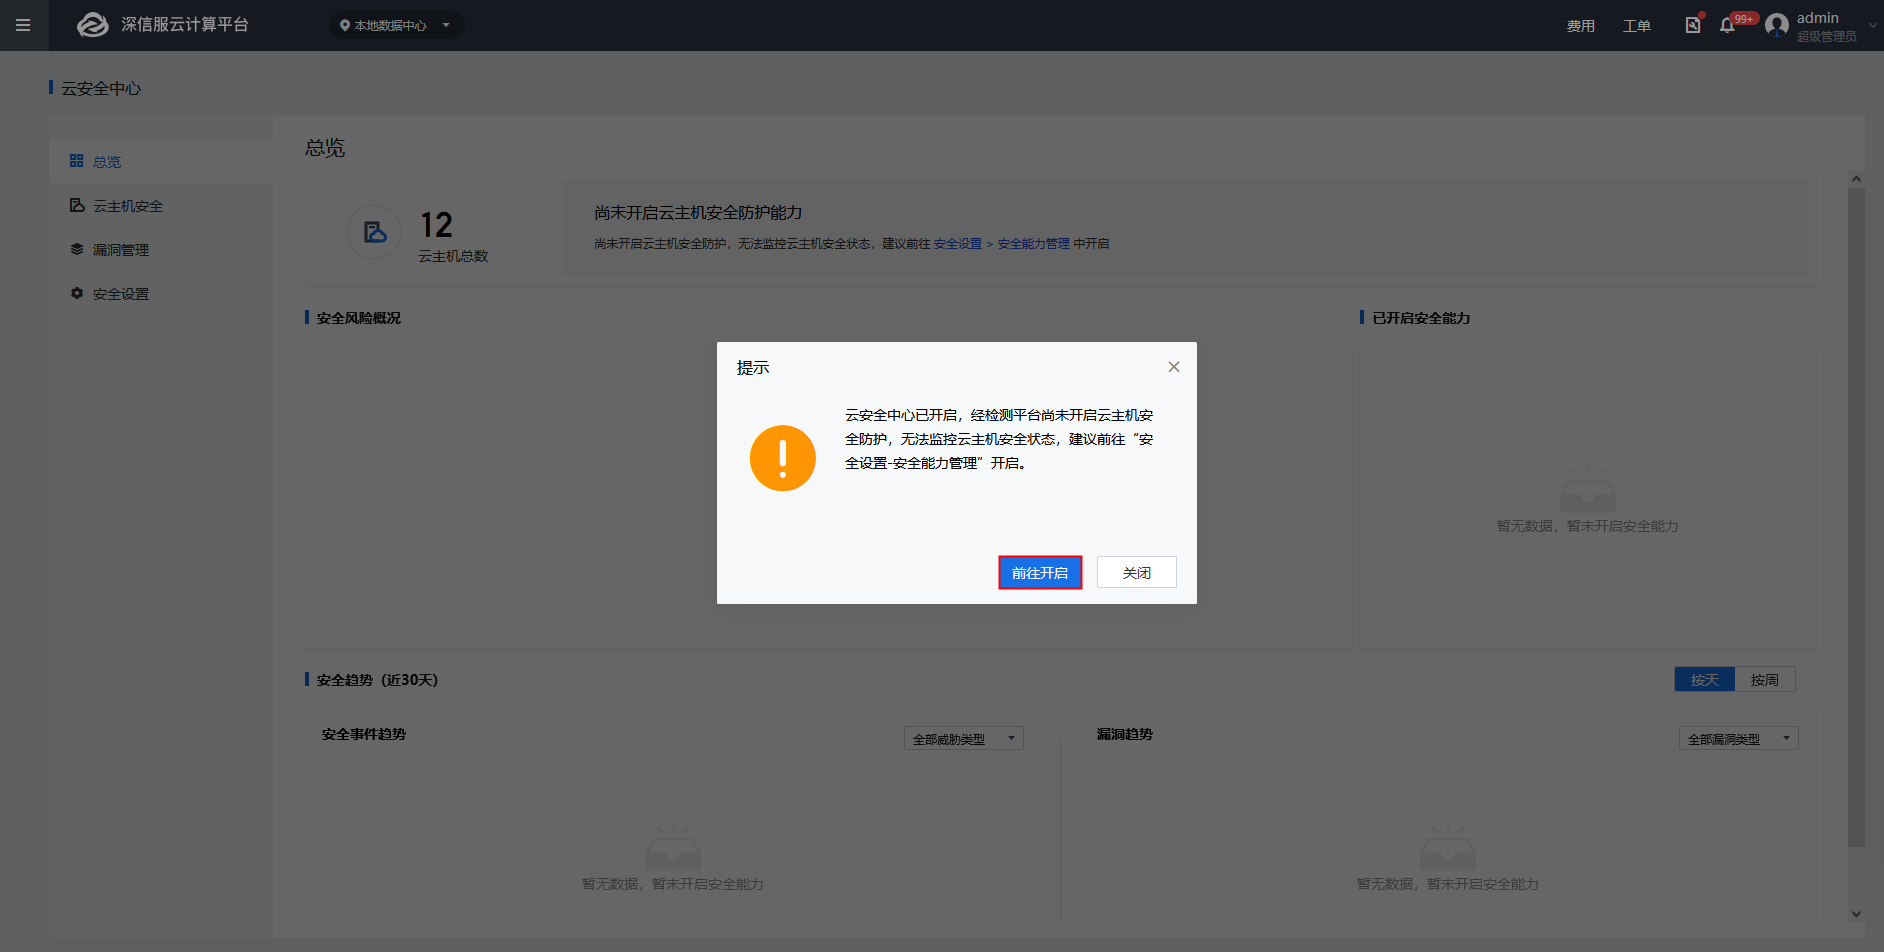Click the 前往开启 button
The image size is (1884, 952).
pos(1039,573)
